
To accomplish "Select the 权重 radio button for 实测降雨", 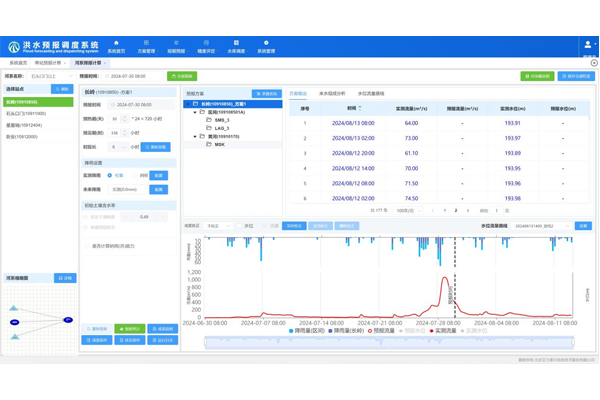I will pyautogui.click(x=110, y=175).
